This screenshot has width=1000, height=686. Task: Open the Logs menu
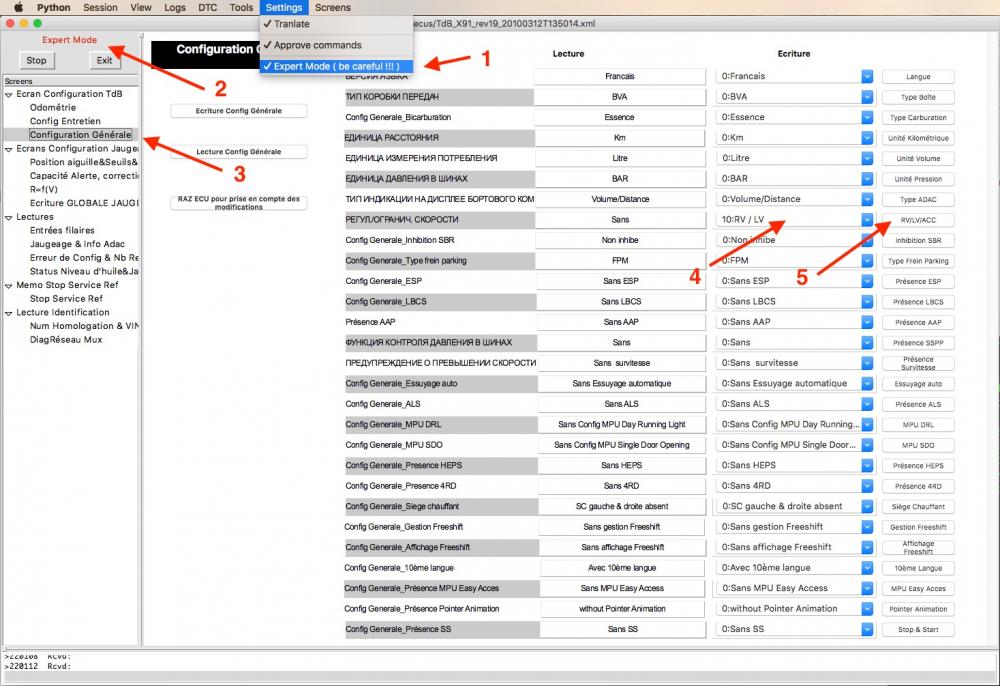[175, 8]
